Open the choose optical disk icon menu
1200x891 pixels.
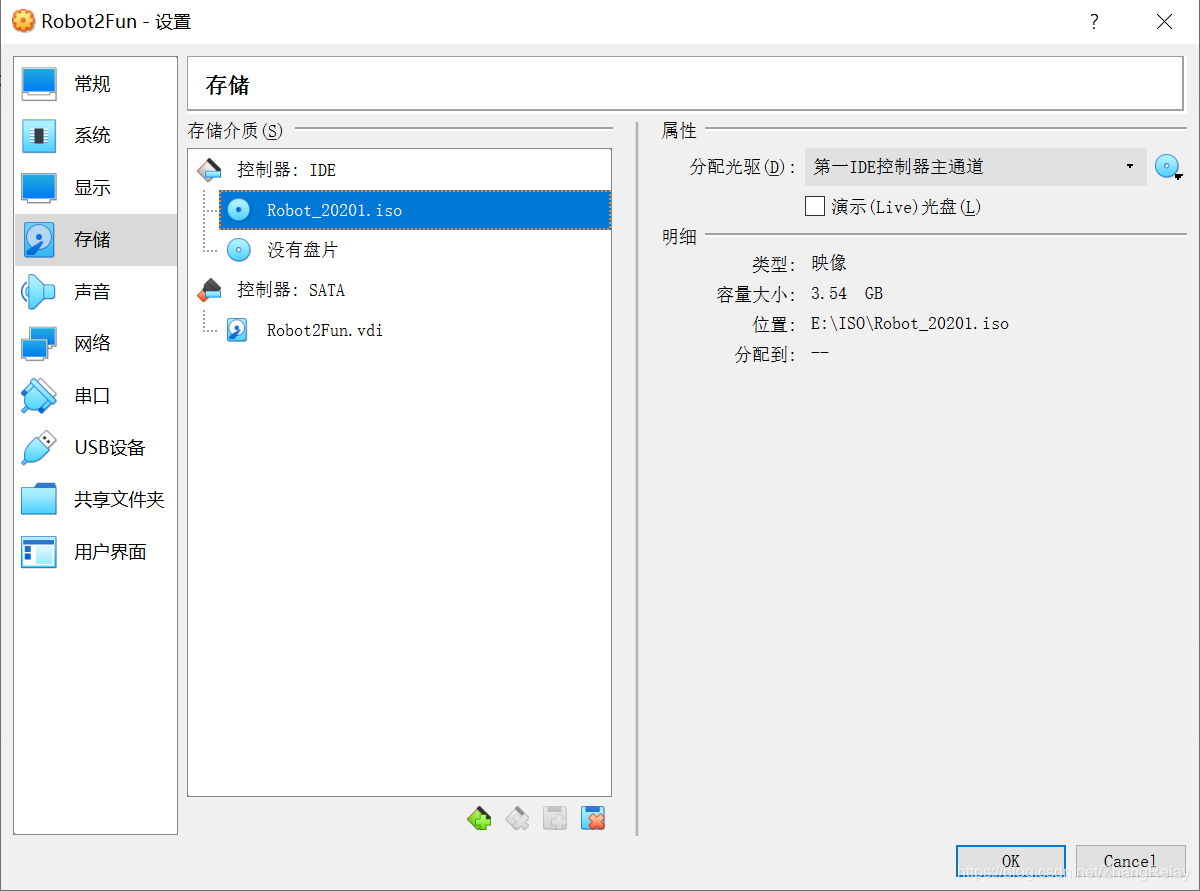click(x=1168, y=167)
